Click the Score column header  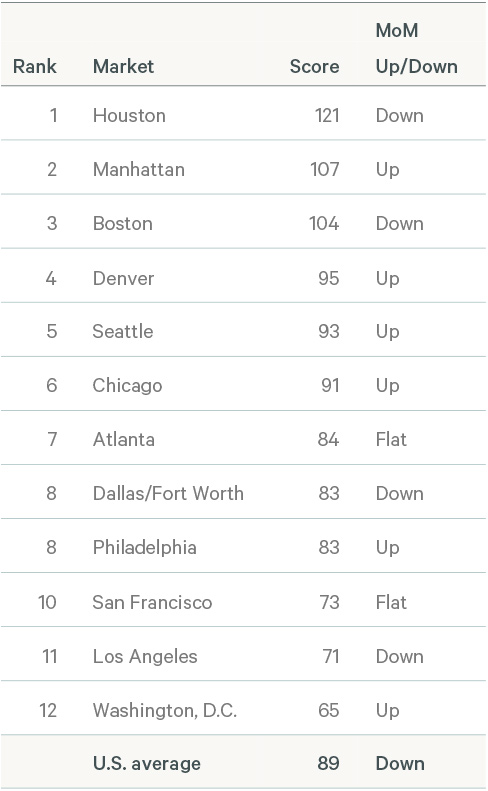tap(314, 66)
